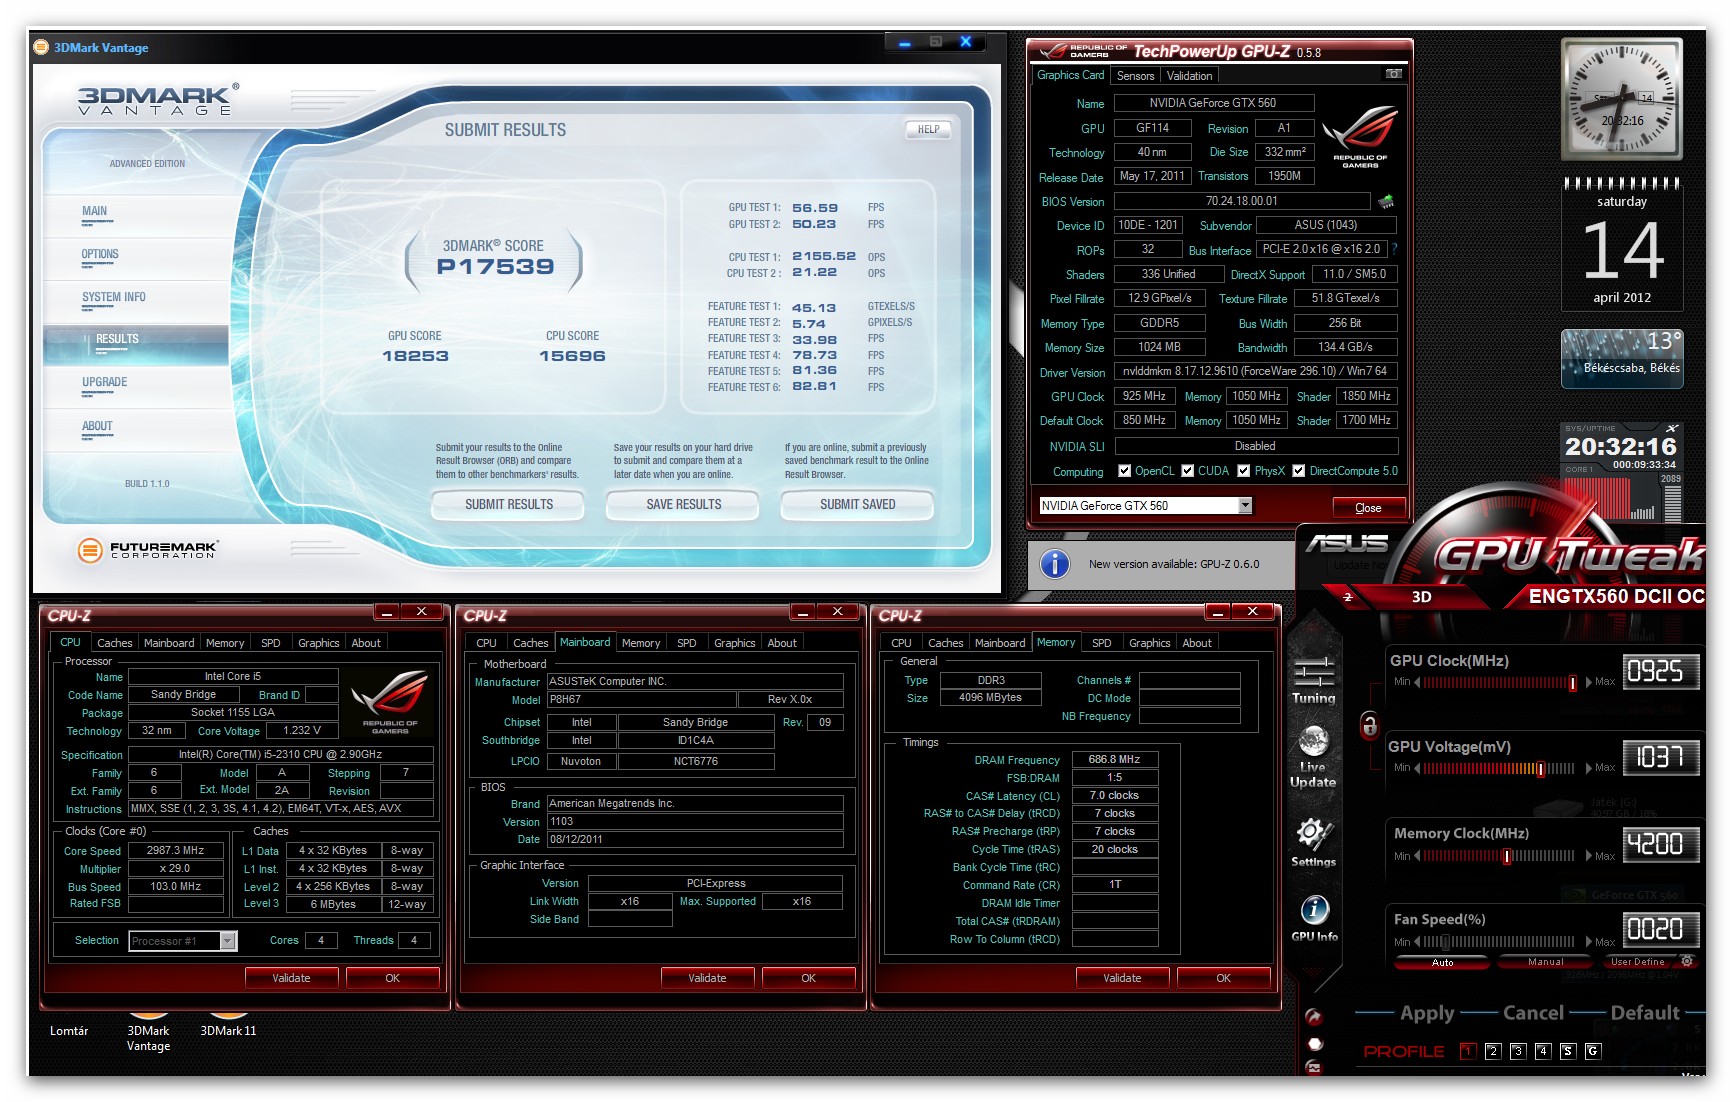Decrease Memory Clock with the Min arrow
Viewport: 1732px width, 1102px height.
(1417, 856)
